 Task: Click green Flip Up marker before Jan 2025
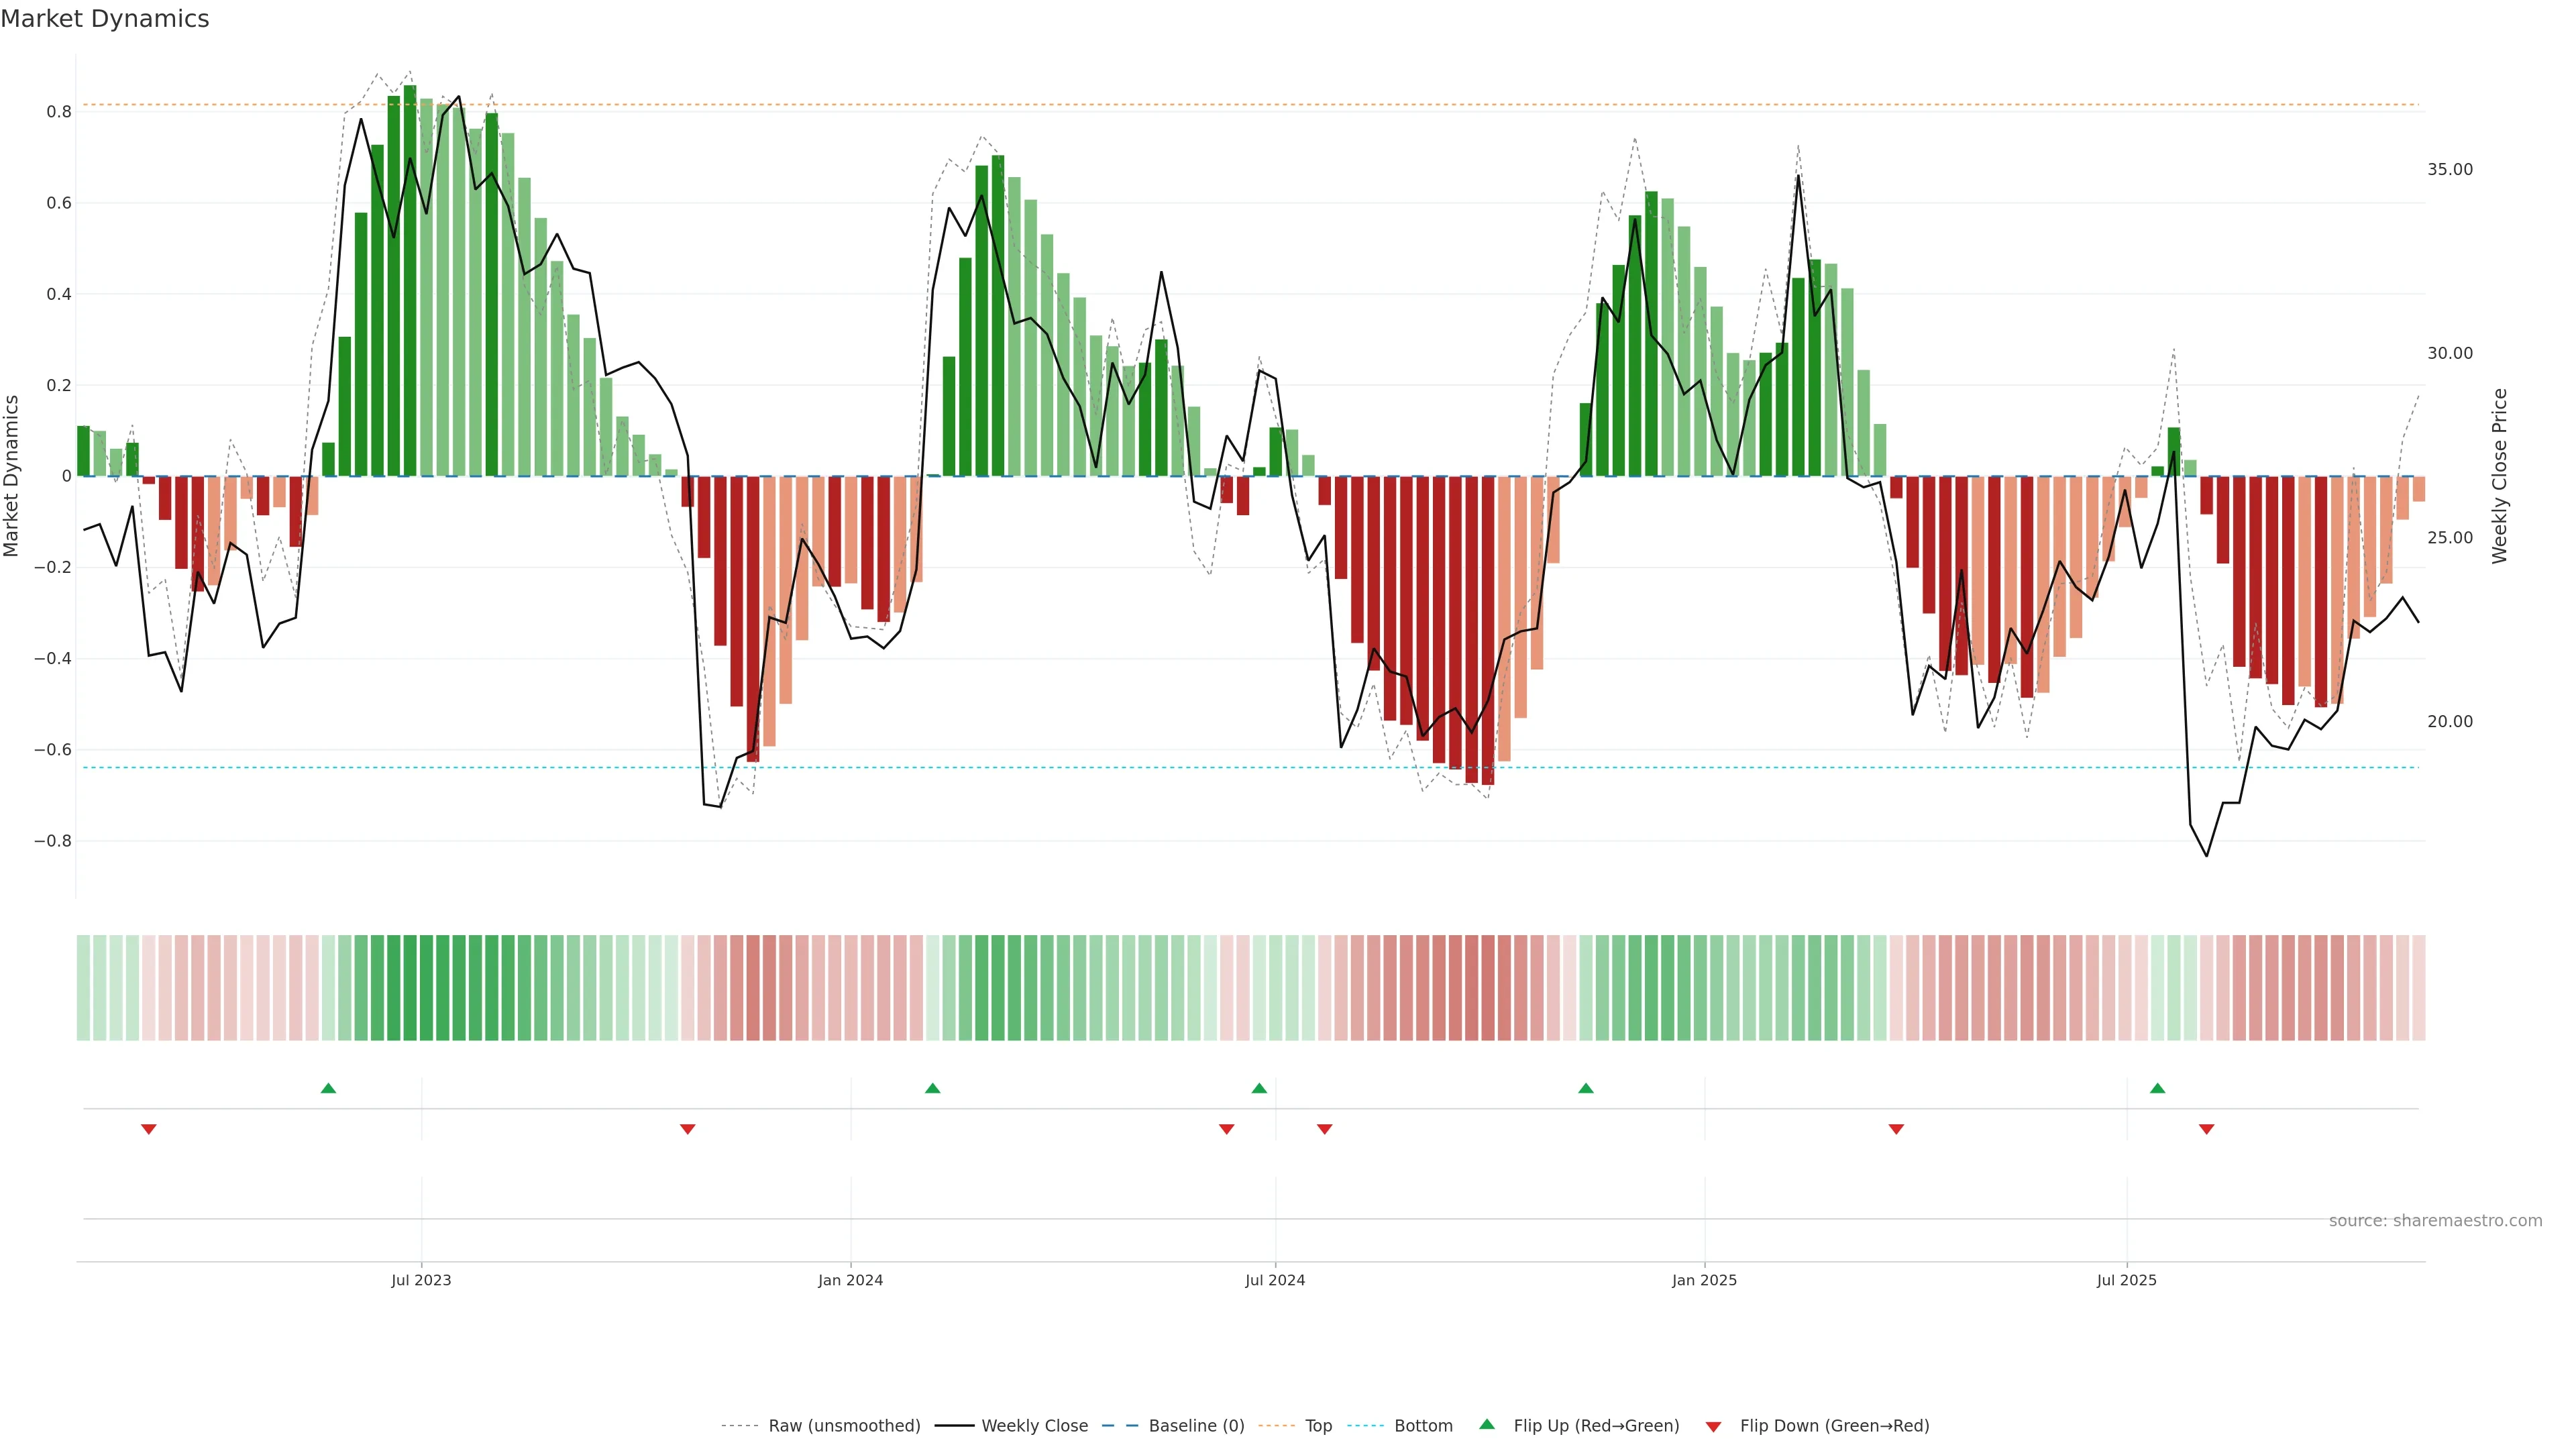[x=1585, y=1088]
